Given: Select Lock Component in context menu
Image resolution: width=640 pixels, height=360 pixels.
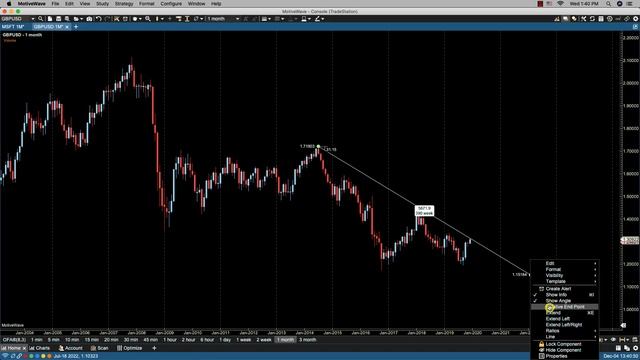Looking at the screenshot, I should tap(564, 344).
